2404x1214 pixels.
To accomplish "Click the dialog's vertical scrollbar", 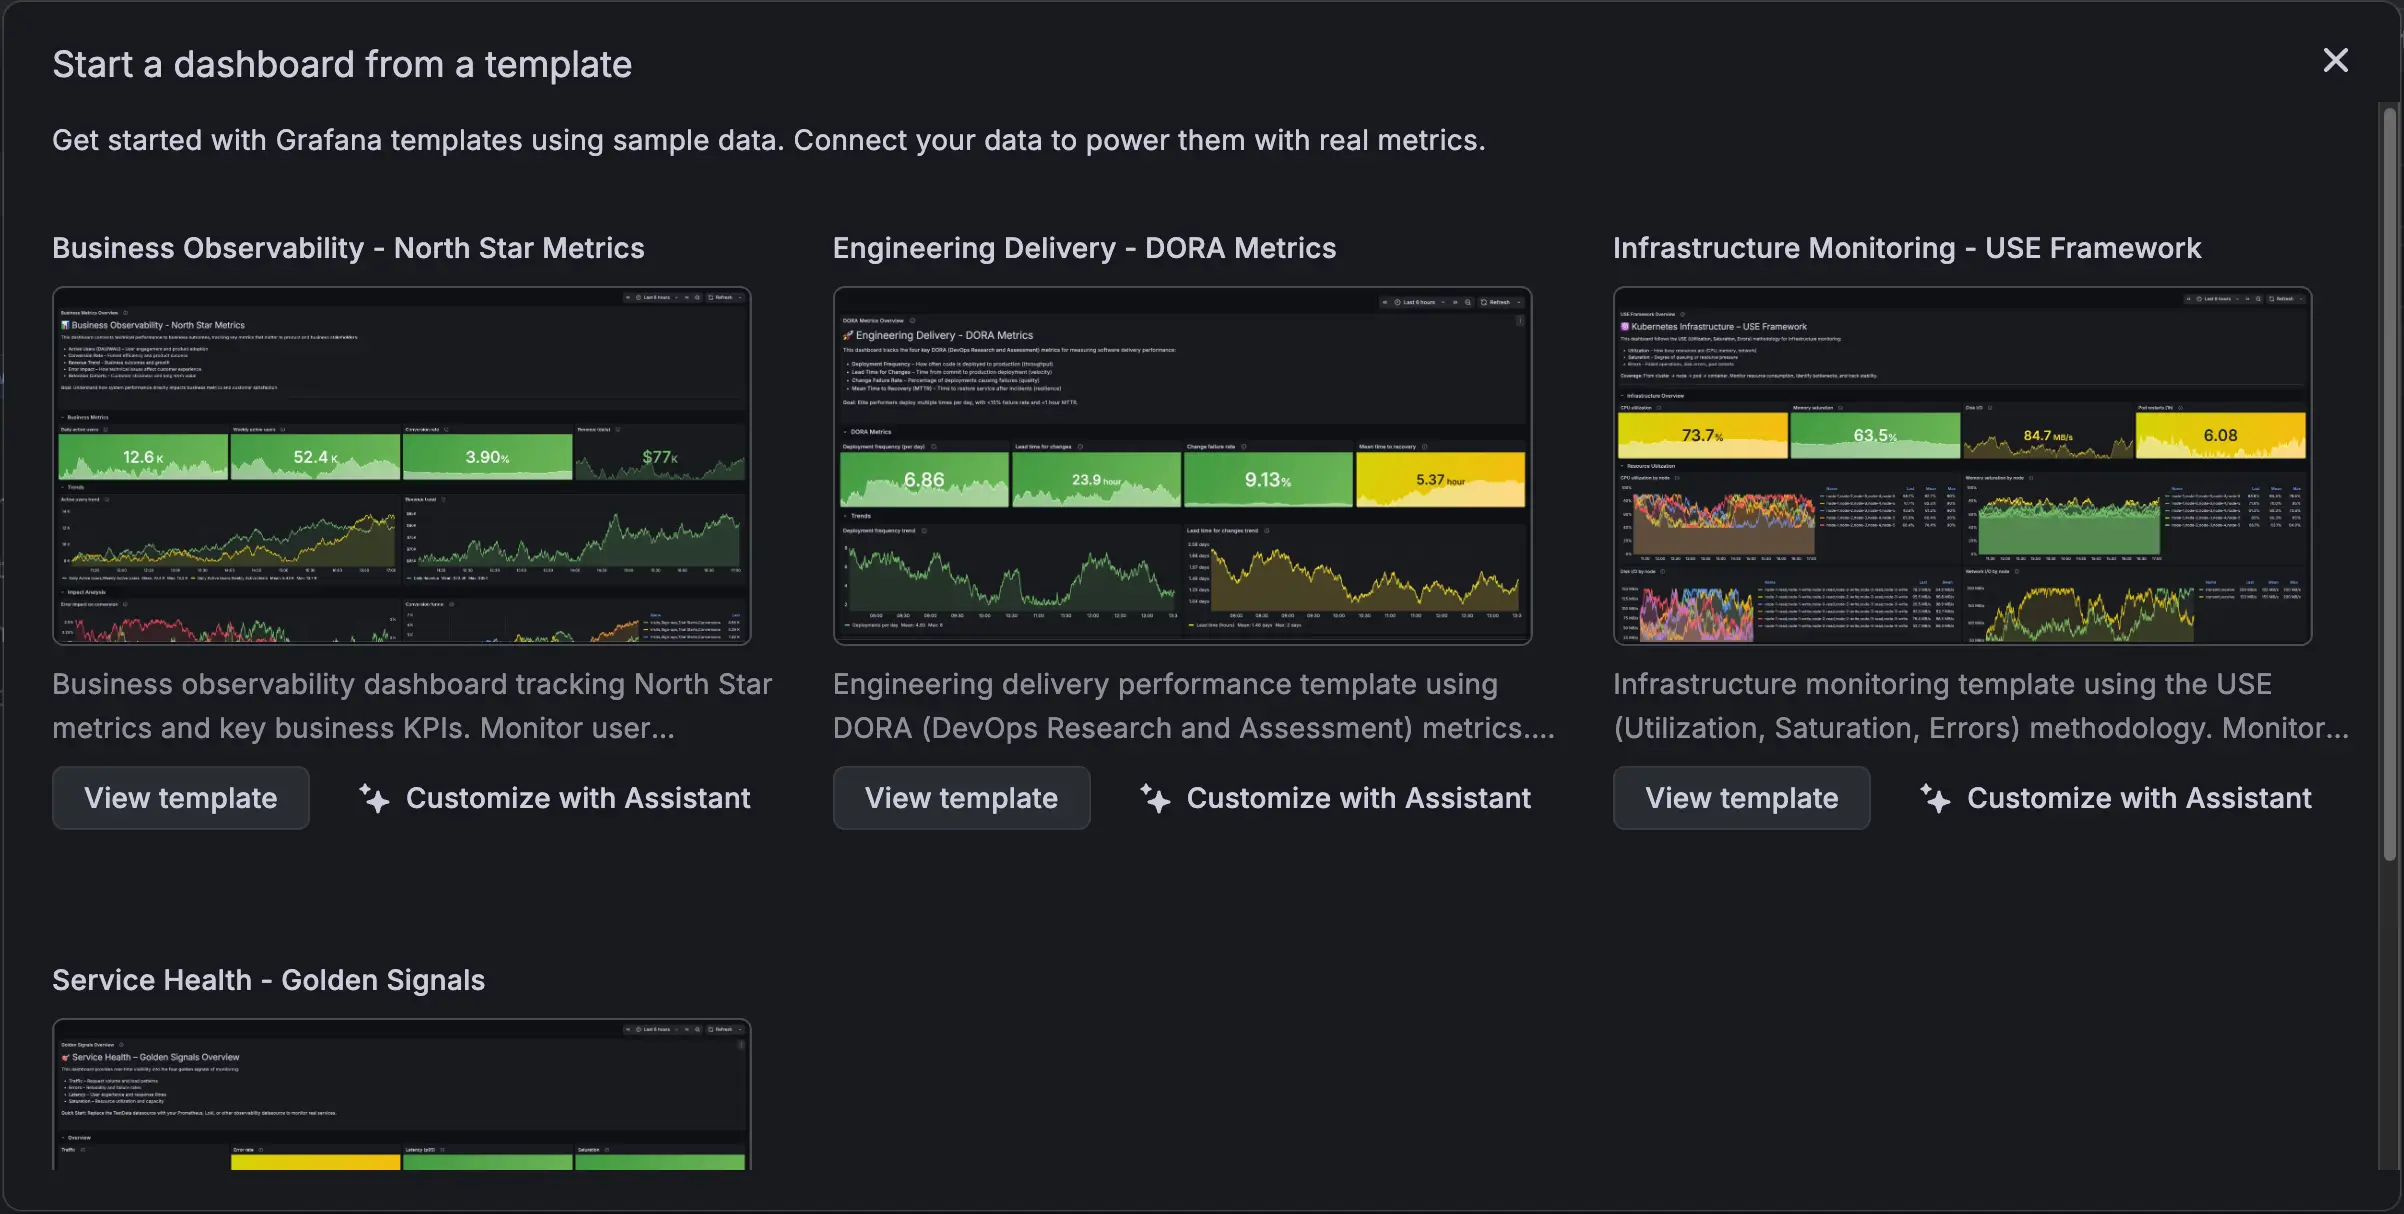I will [x=2389, y=480].
